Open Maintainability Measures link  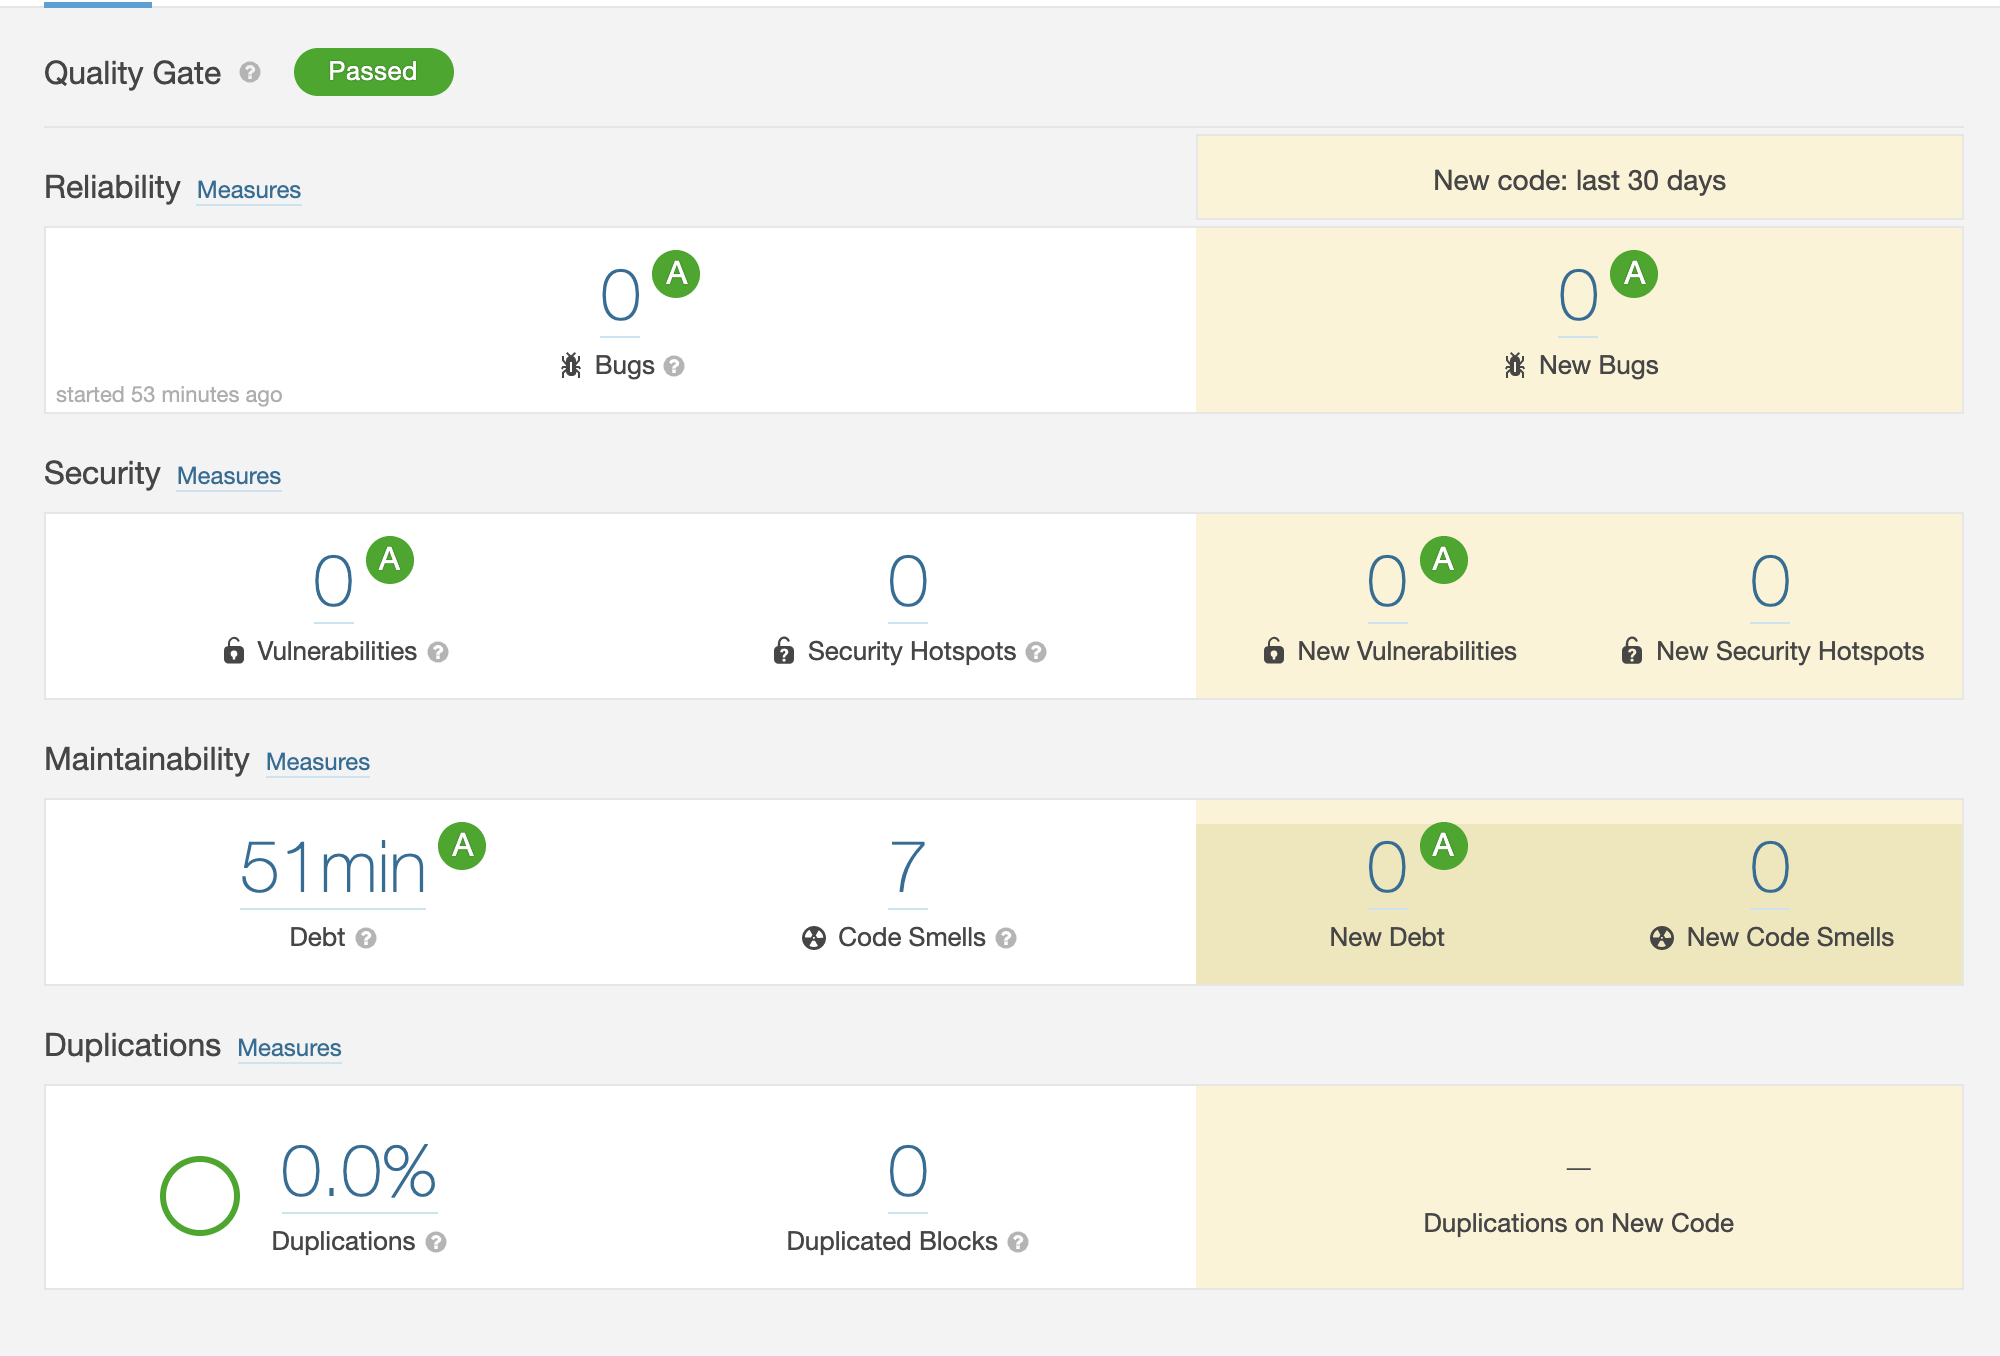point(318,762)
